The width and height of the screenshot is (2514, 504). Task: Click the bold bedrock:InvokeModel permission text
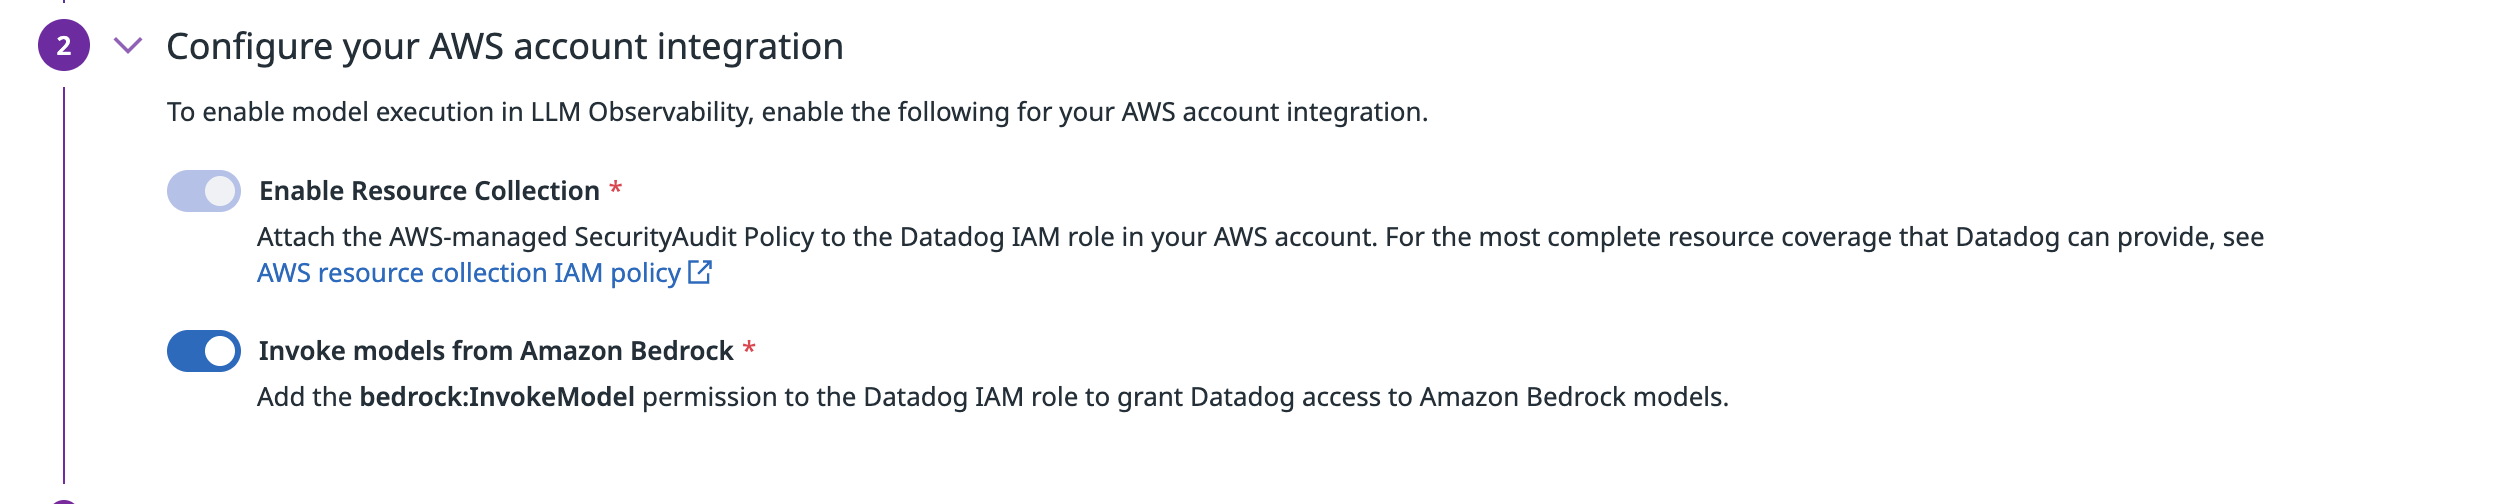click(497, 397)
